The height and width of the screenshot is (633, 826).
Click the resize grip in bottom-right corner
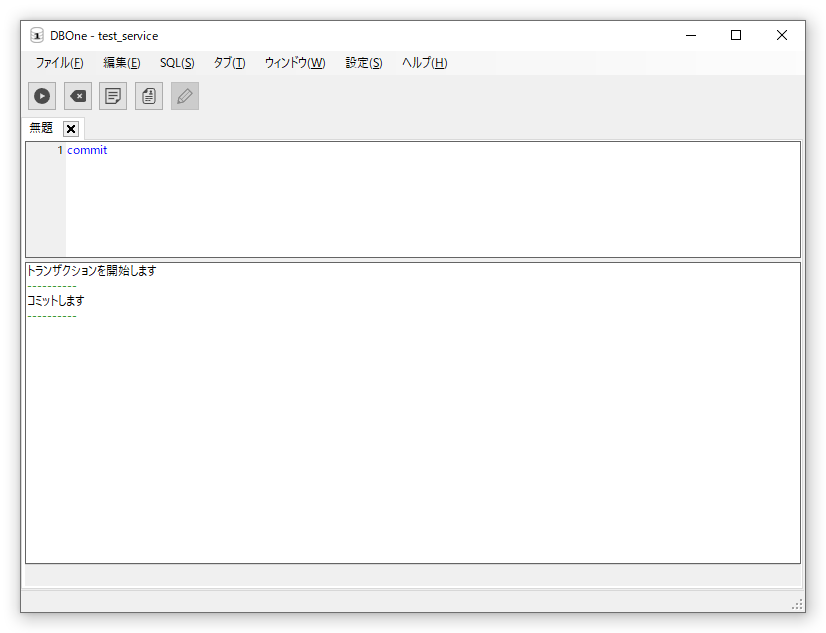pos(797,604)
